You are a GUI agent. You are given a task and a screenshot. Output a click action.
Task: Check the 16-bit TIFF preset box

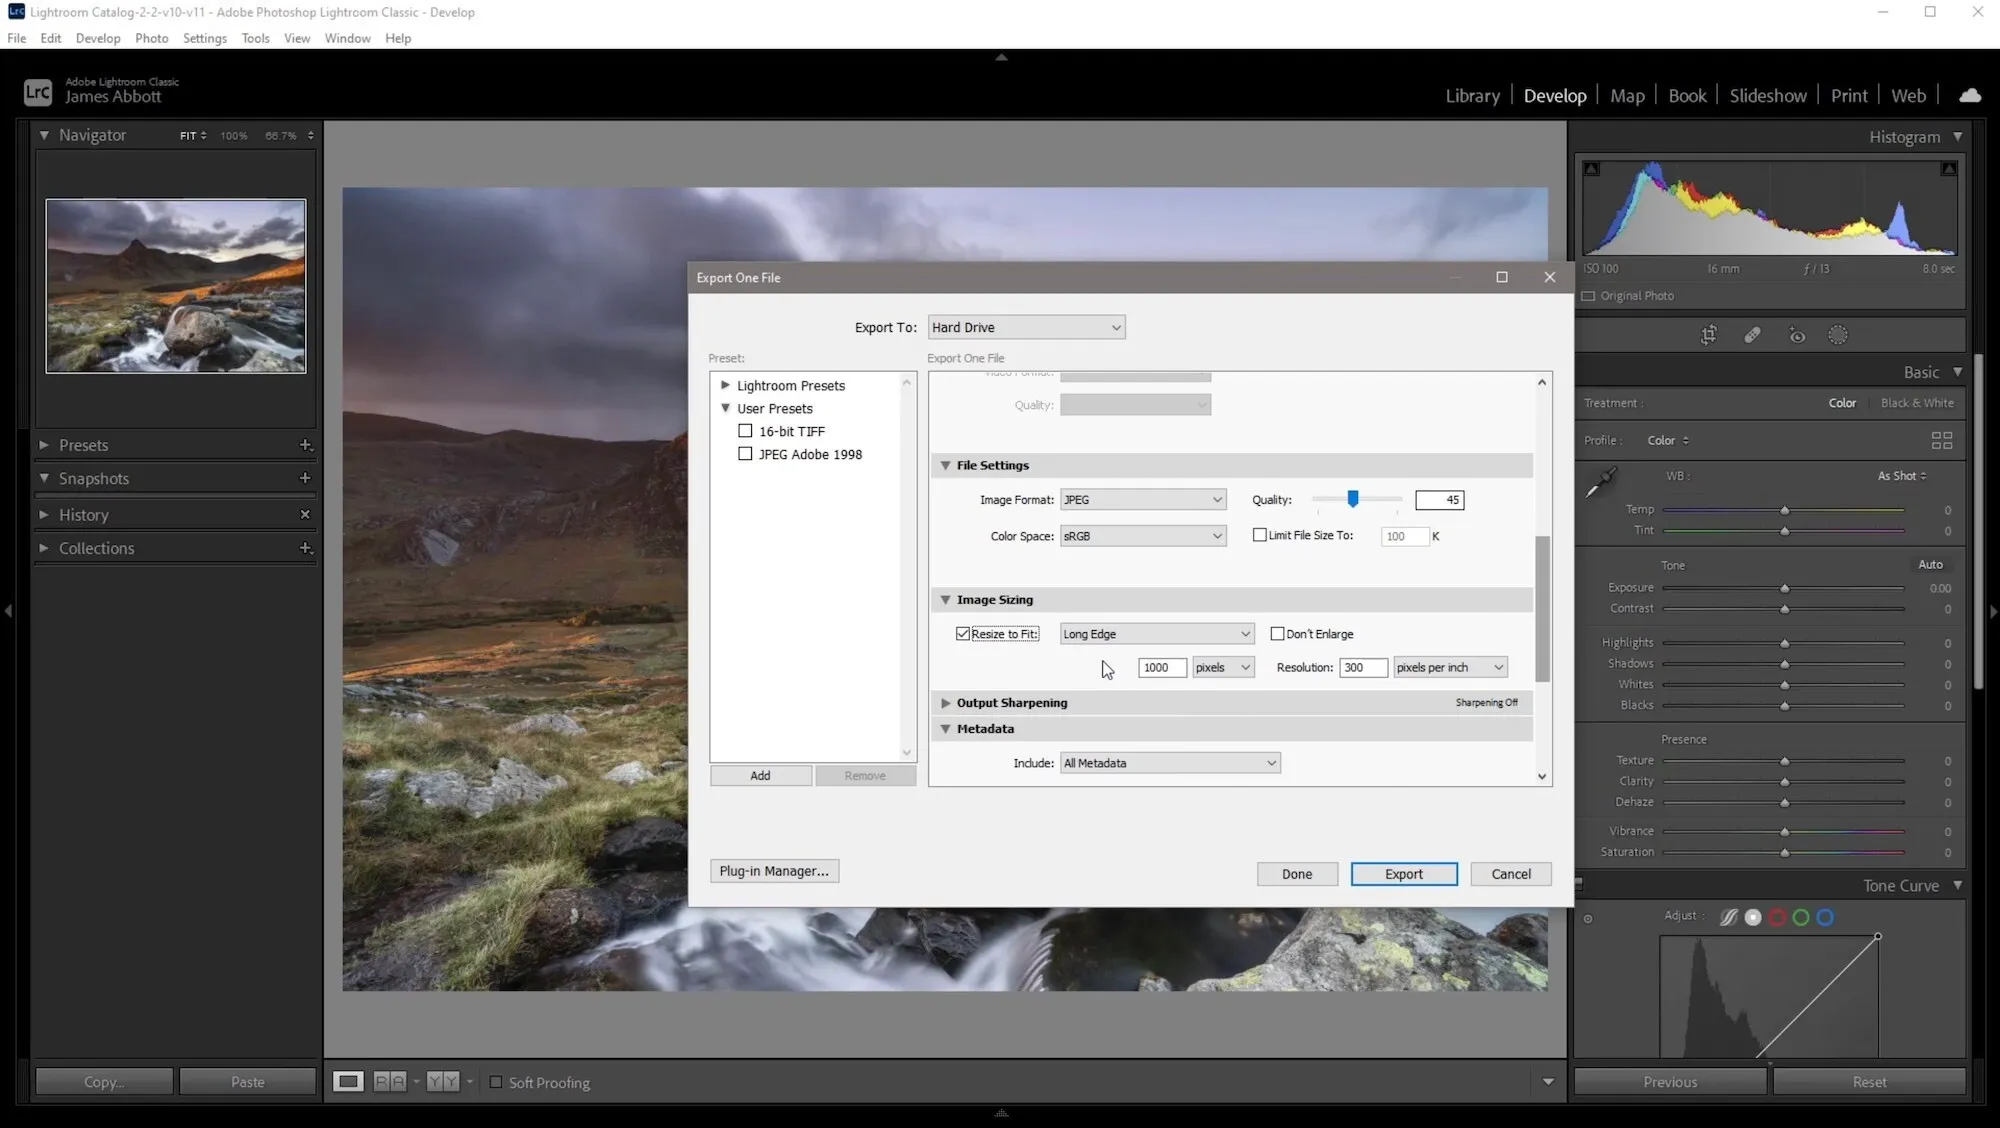click(x=745, y=431)
